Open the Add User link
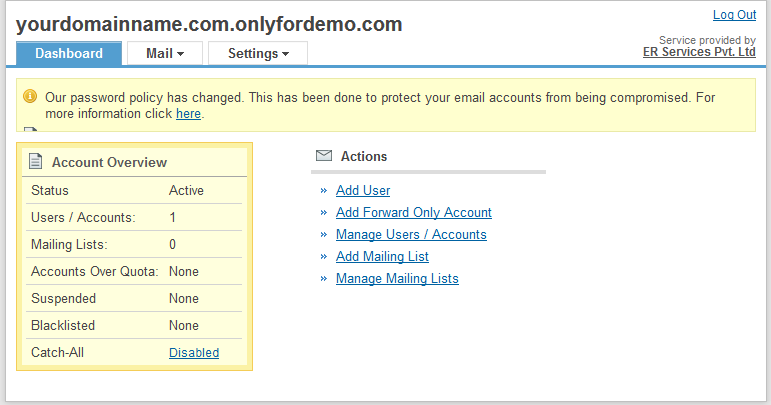The height and width of the screenshot is (405, 771). coord(363,190)
